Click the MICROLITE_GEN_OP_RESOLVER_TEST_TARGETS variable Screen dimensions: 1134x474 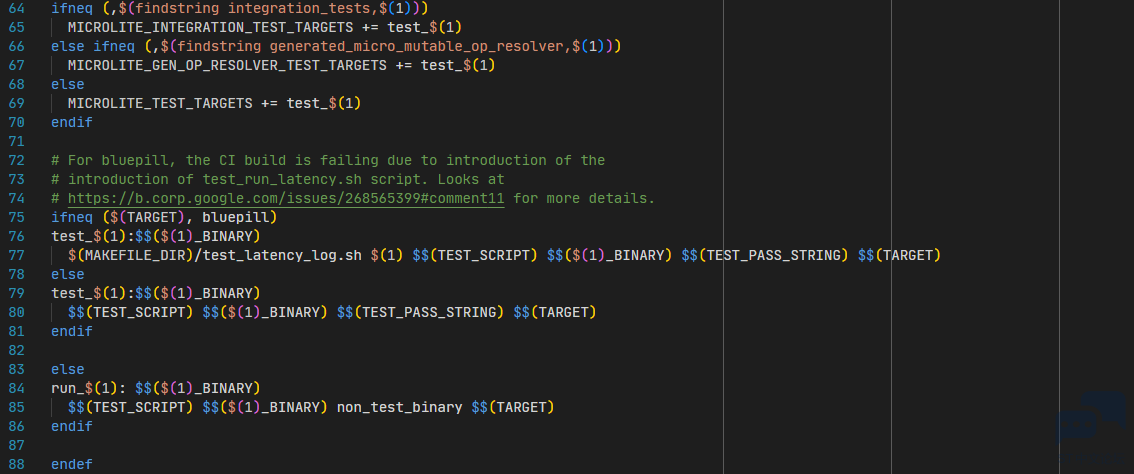tap(227, 66)
